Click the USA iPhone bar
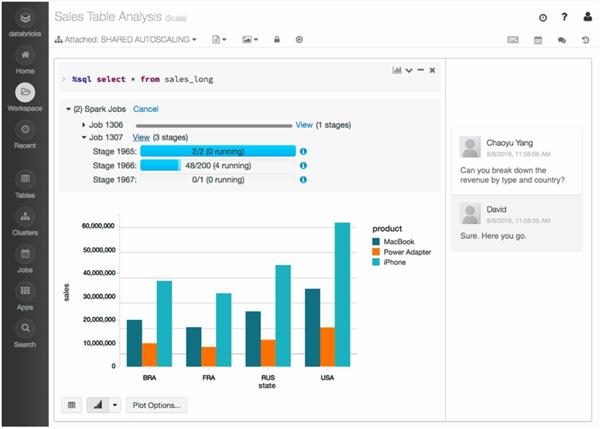Image resolution: width=600 pixels, height=429 pixels. [342, 295]
